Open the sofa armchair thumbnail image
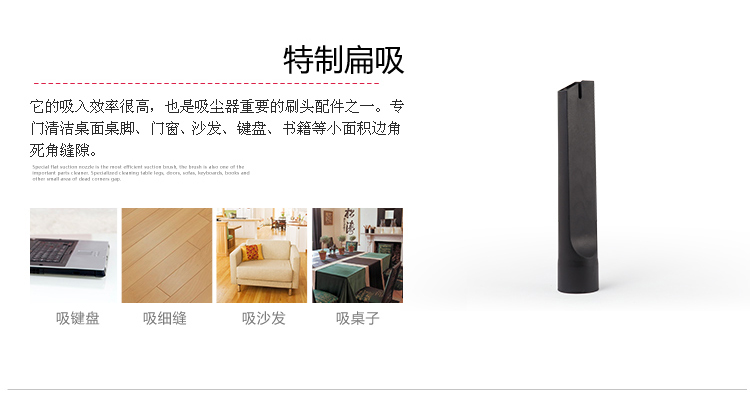This screenshot has height=407, width=750. [x=262, y=255]
